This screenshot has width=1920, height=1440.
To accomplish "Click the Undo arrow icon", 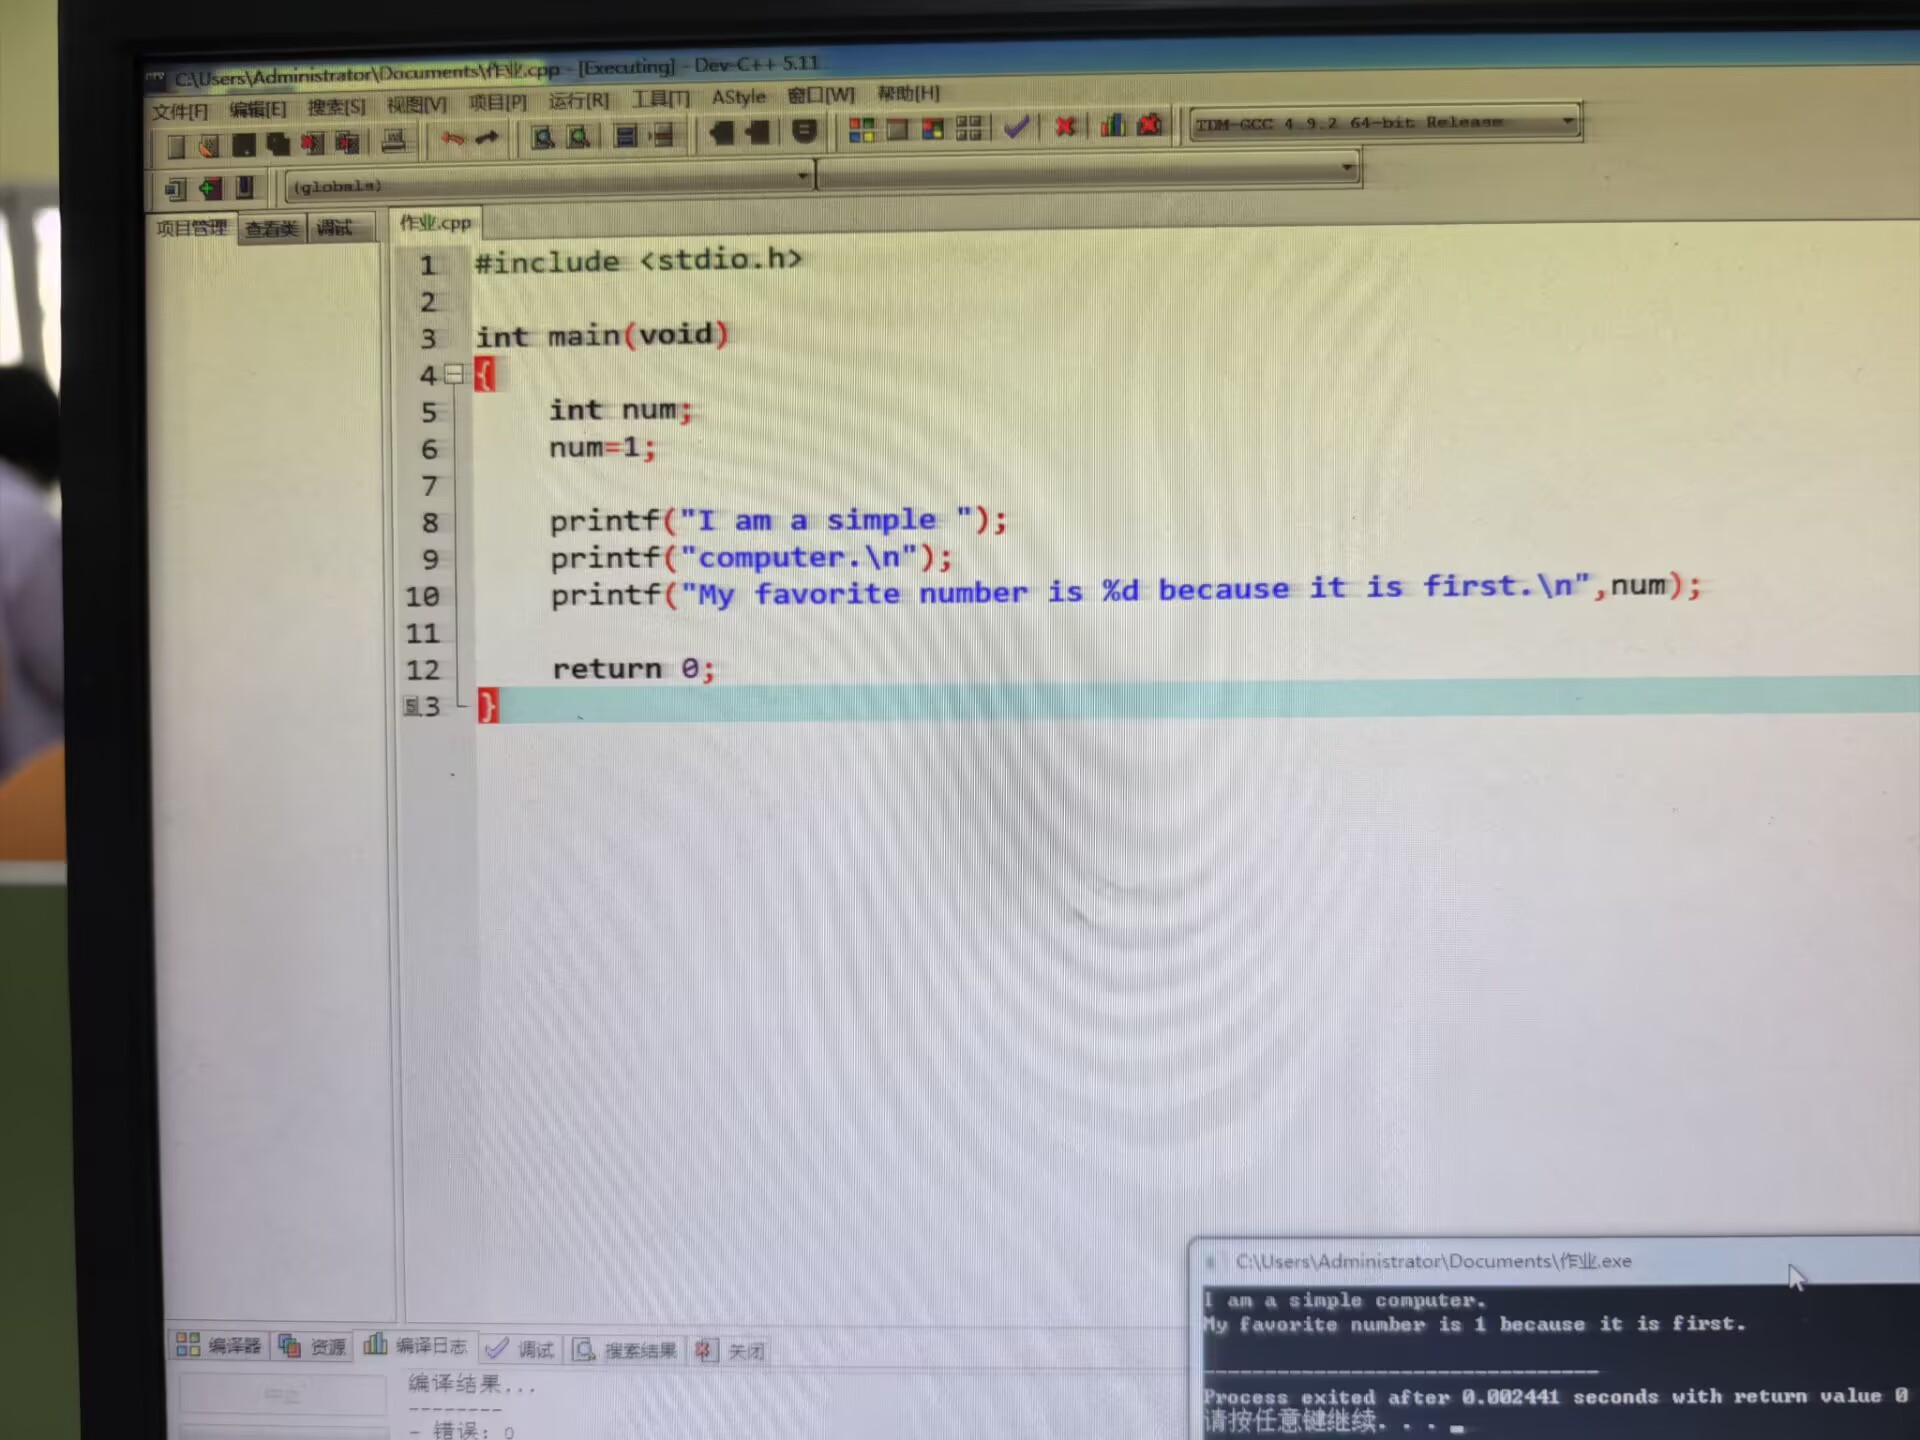I will coord(453,139).
